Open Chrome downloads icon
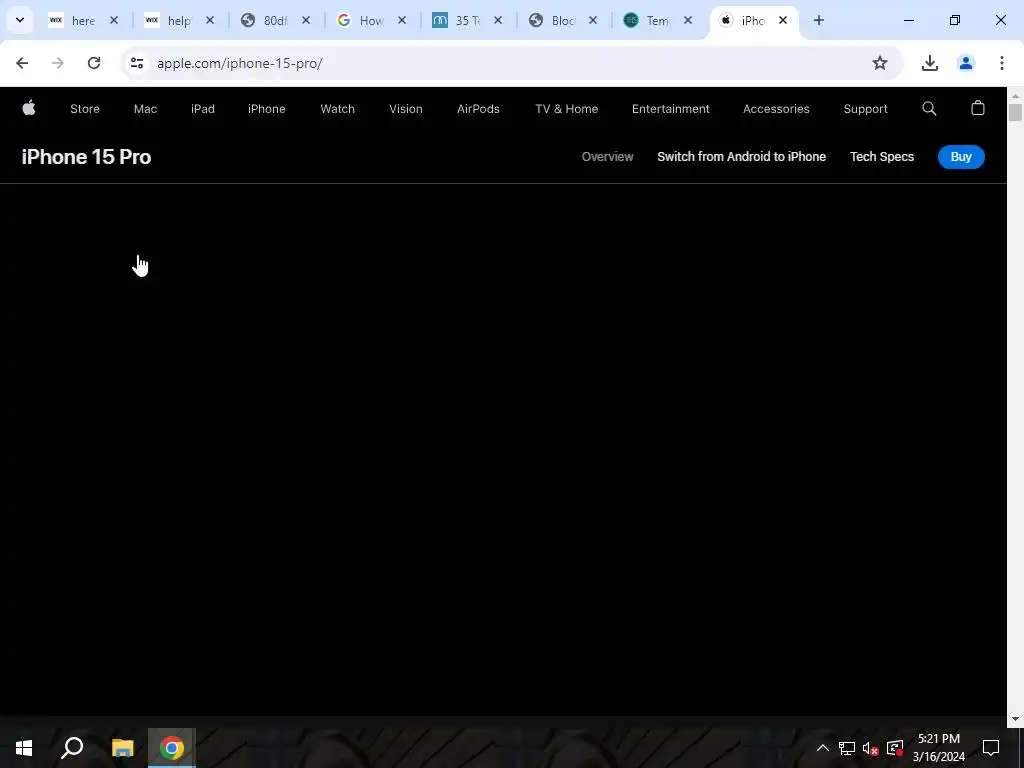This screenshot has width=1024, height=768. pyautogui.click(x=929, y=63)
